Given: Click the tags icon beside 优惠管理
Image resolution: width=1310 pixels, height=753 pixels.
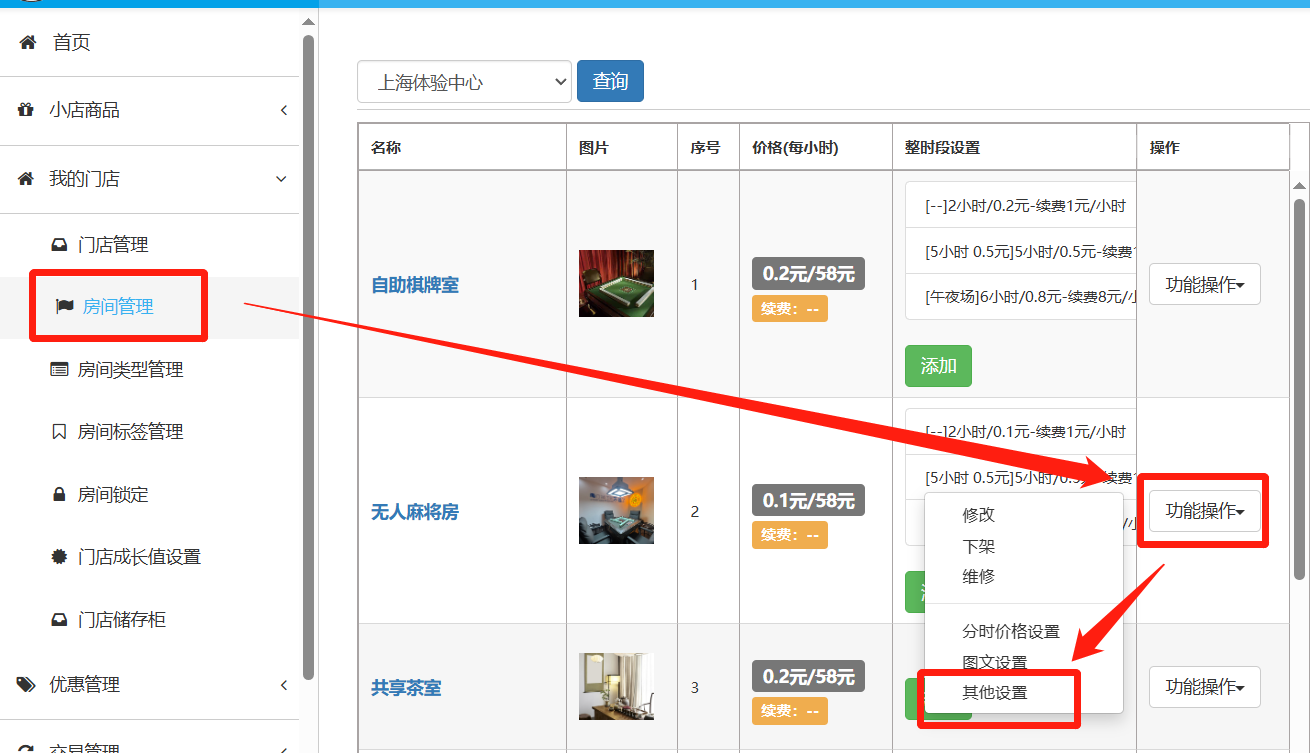Looking at the screenshot, I should (x=26, y=685).
